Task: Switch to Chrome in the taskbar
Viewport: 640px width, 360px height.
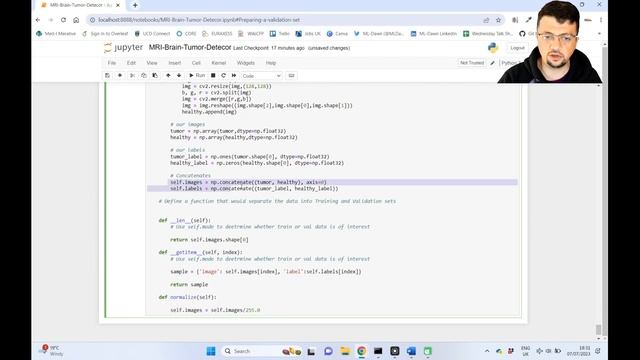Action: [362, 351]
